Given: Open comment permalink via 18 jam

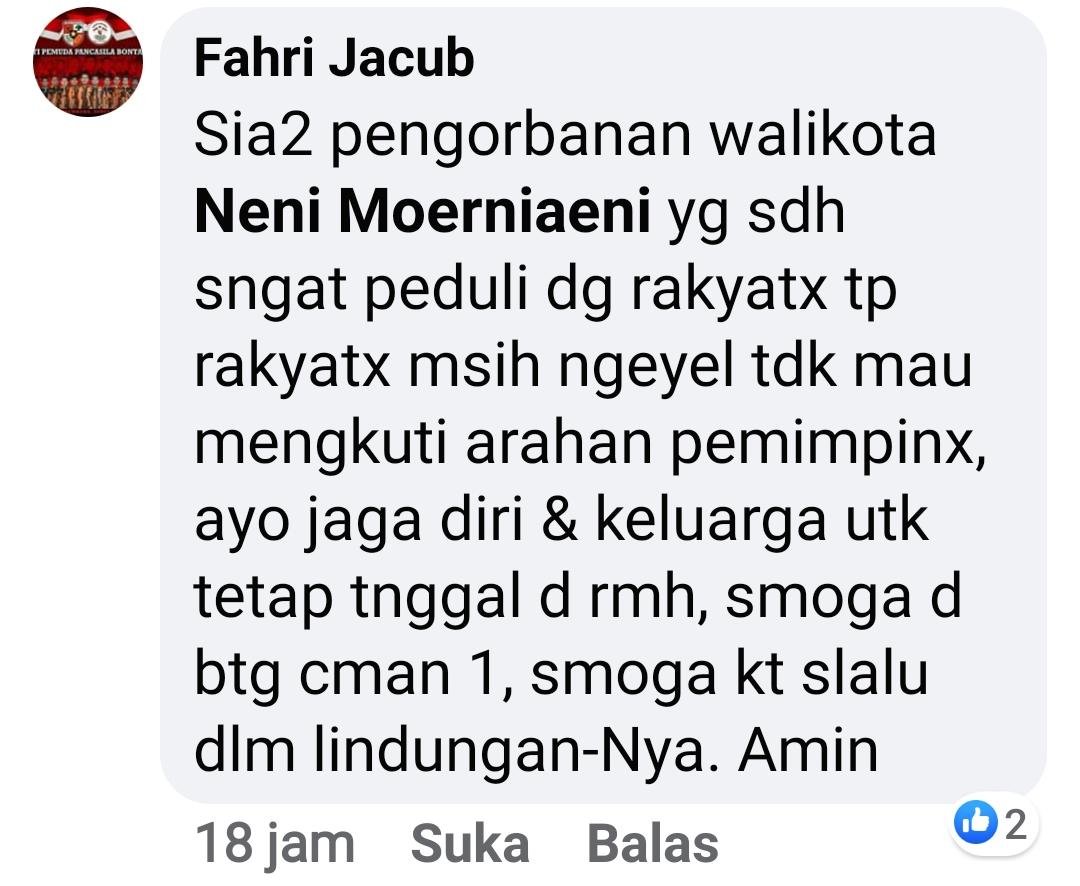Looking at the screenshot, I should 274,843.
